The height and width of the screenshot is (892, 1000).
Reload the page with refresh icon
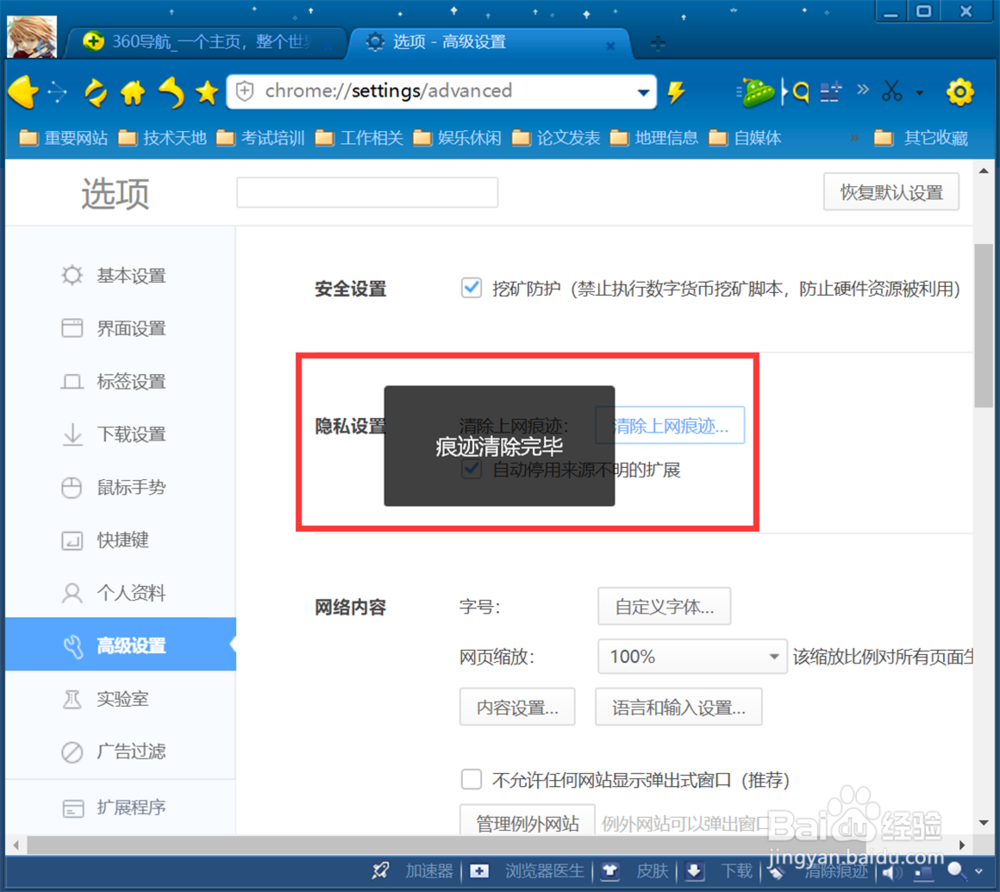[96, 93]
